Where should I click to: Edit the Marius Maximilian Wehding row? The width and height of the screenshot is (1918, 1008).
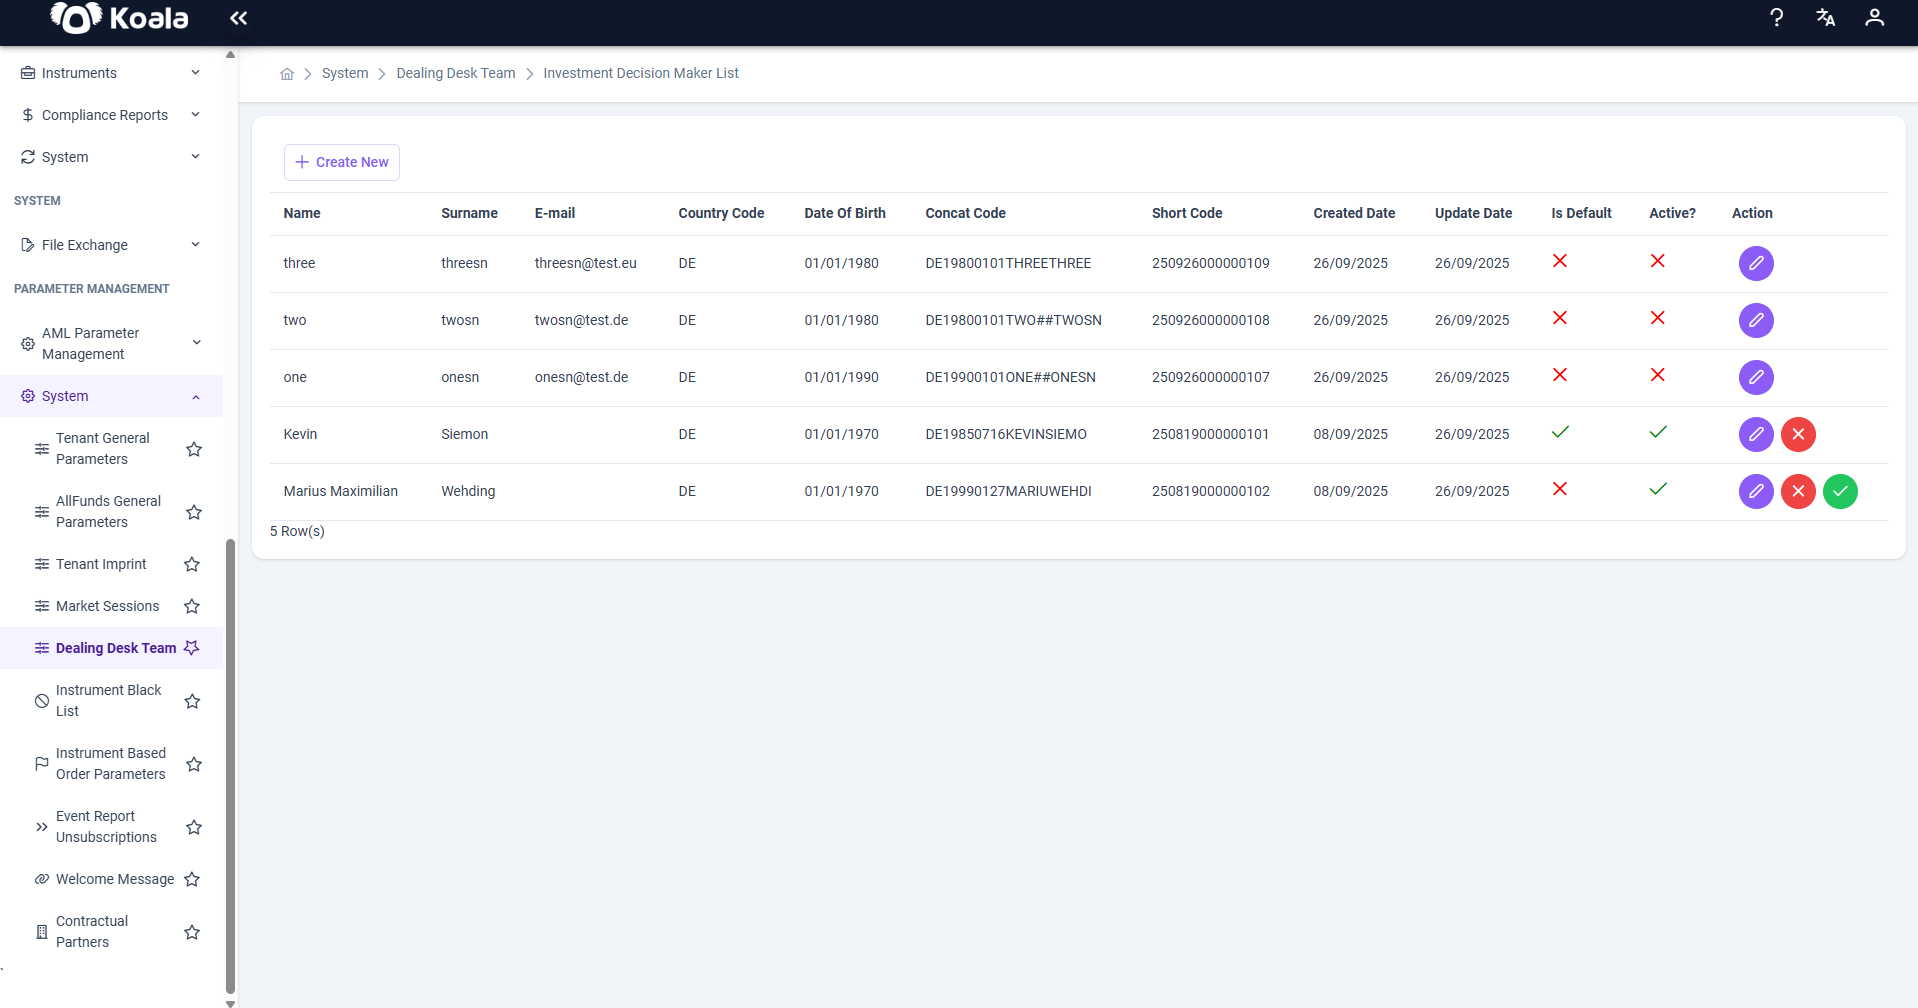(1756, 492)
